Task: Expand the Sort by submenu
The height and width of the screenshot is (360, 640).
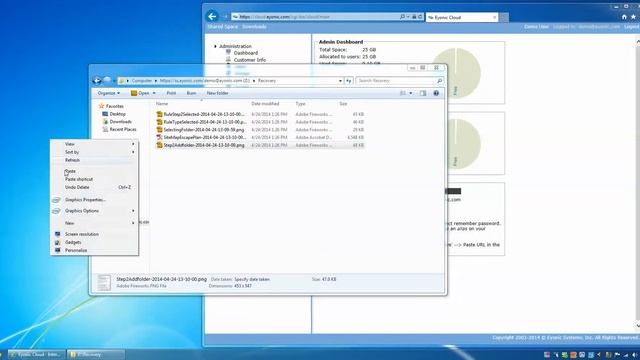Action: 133,152
